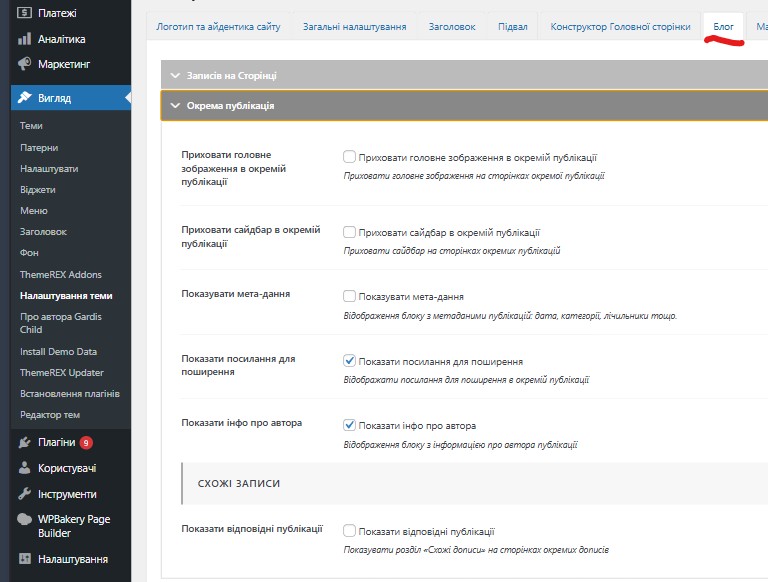Screen dimensions: 768x582
Task: Enable hiding featured image in single post
Action: pos(349,157)
